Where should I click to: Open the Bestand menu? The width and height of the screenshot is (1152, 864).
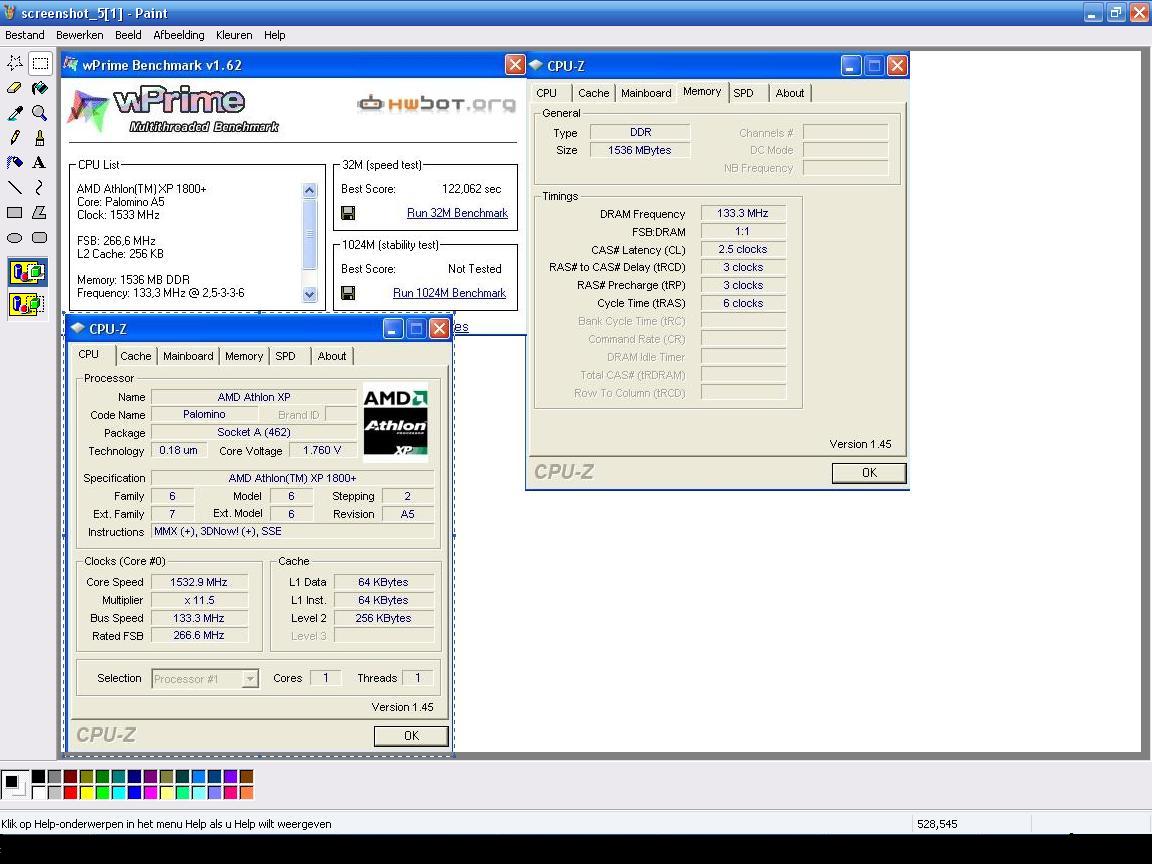pos(24,35)
